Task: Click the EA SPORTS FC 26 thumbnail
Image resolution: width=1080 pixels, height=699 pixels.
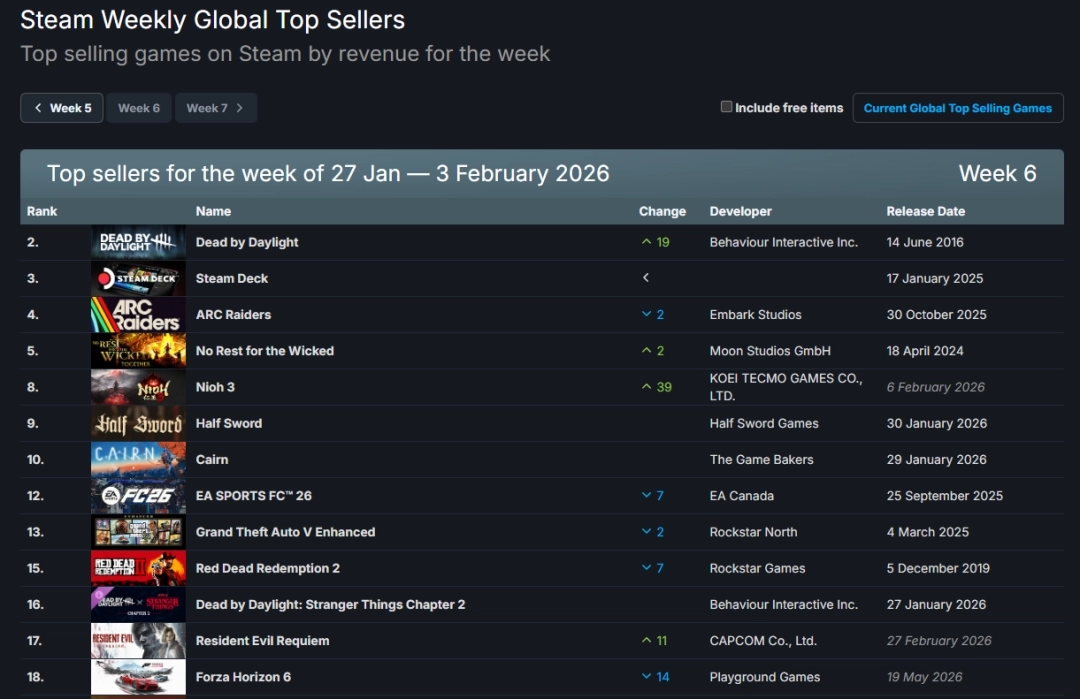Action: tap(138, 495)
